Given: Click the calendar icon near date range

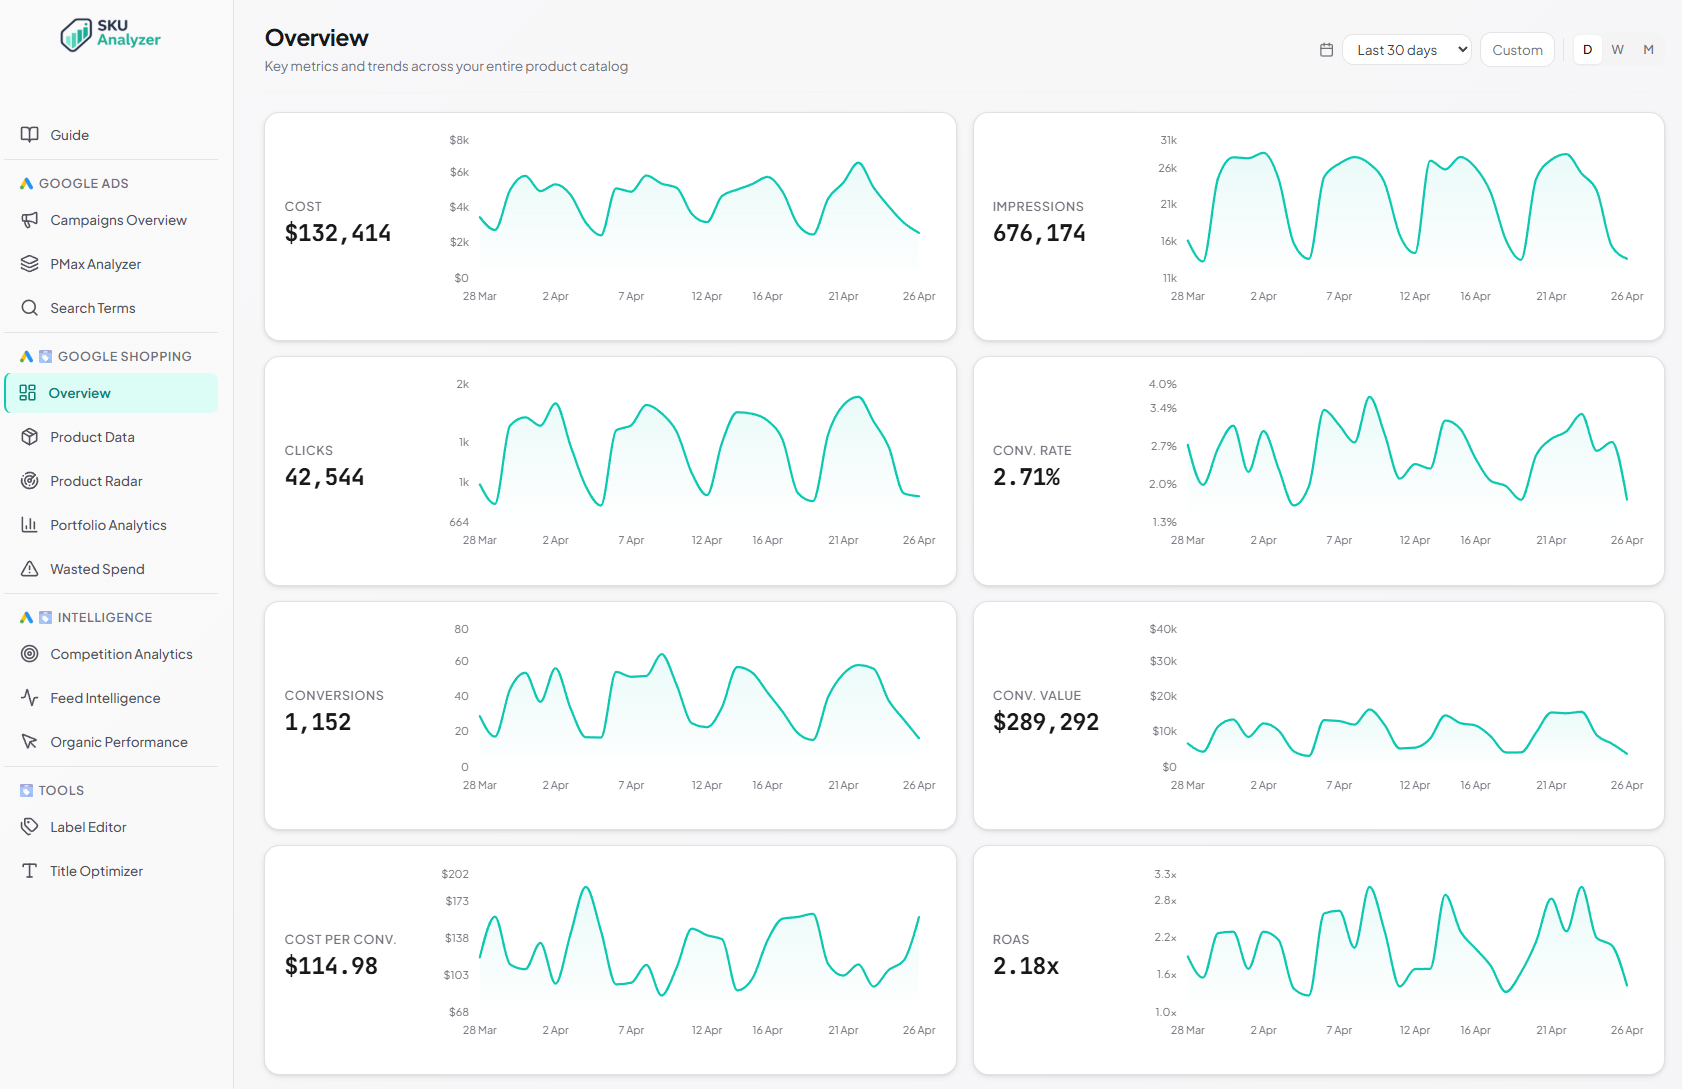Looking at the screenshot, I should [1326, 49].
